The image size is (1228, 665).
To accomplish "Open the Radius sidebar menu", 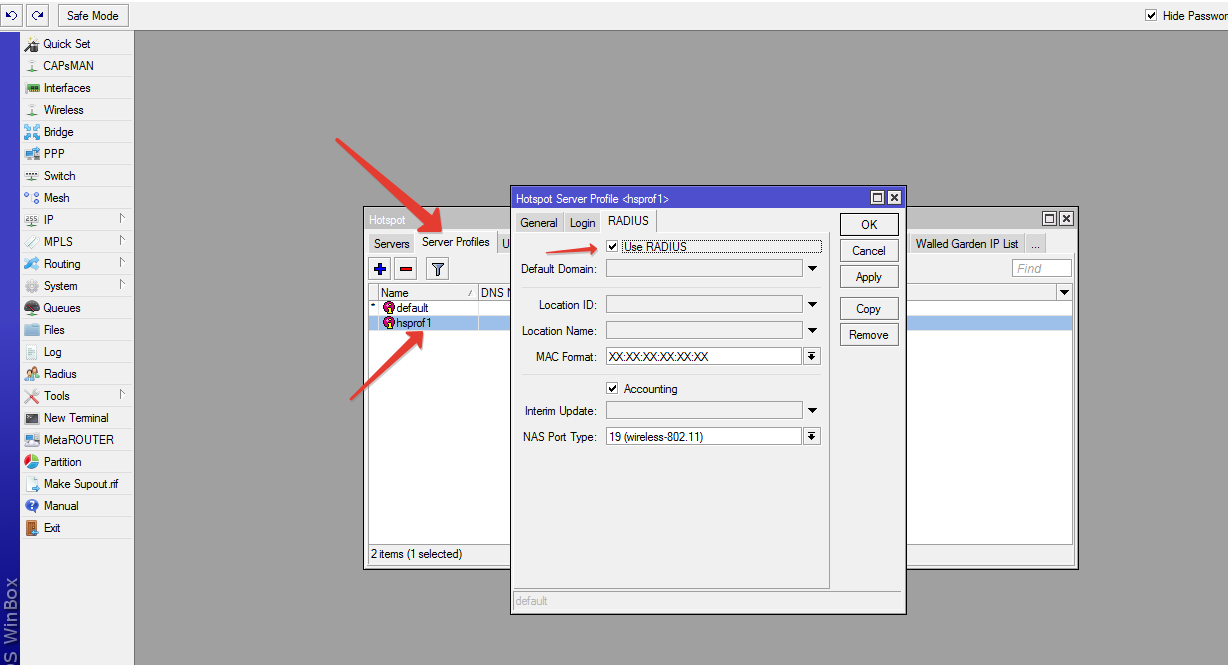I will point(60,374).
